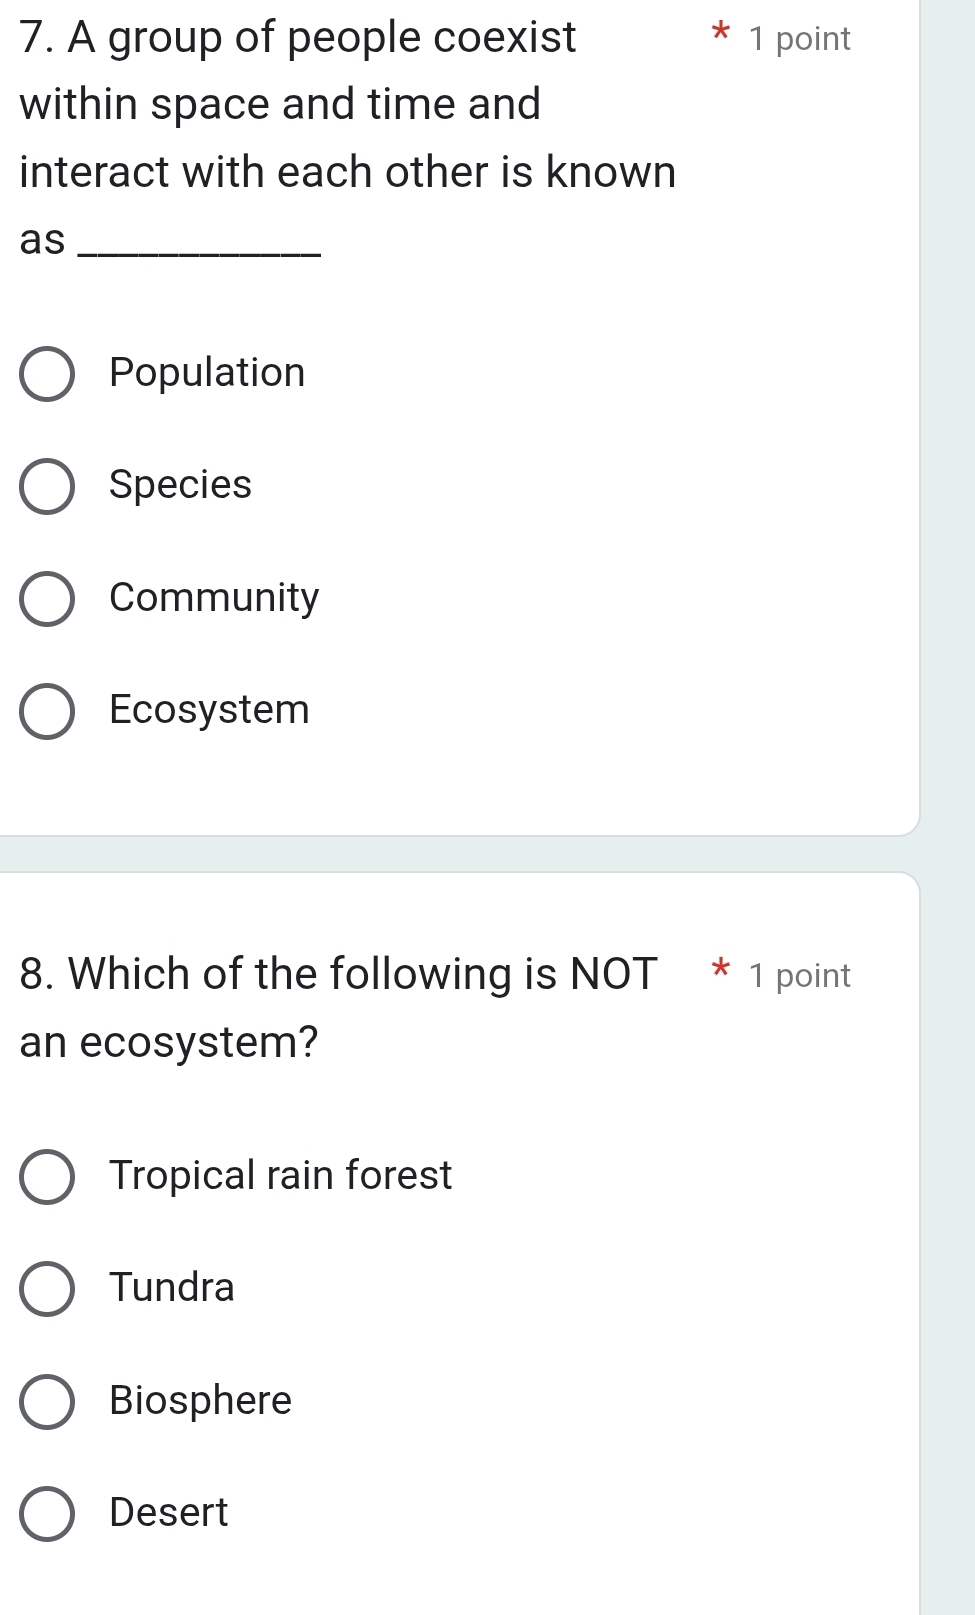Click the Biosphere answer label text
This screenshot has width=975, height=1615.
click(199, 1401)
